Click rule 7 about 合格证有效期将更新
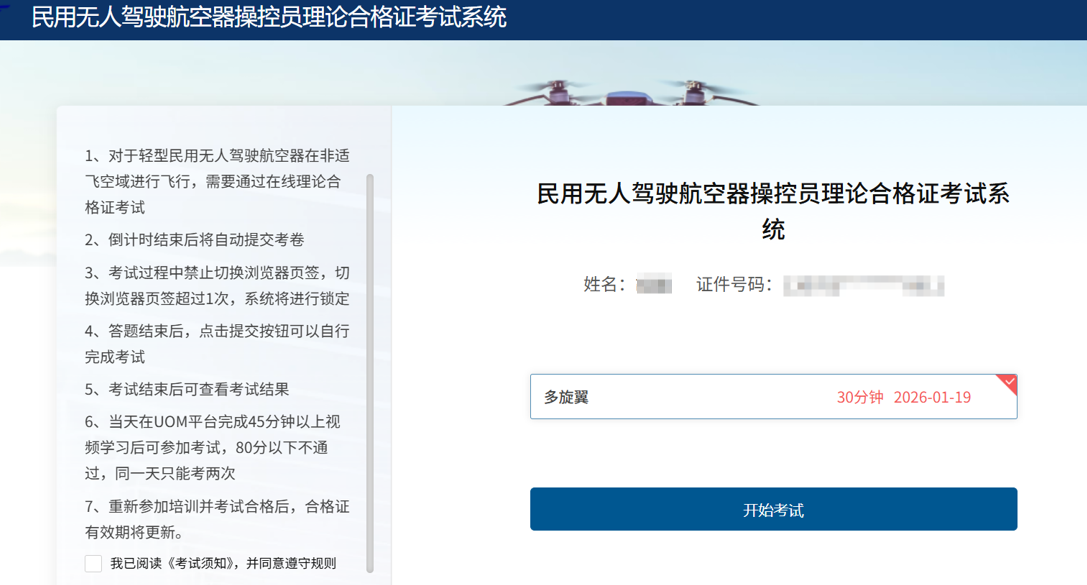The height and width of the screenshot is (585, 1087). (217, 519)
